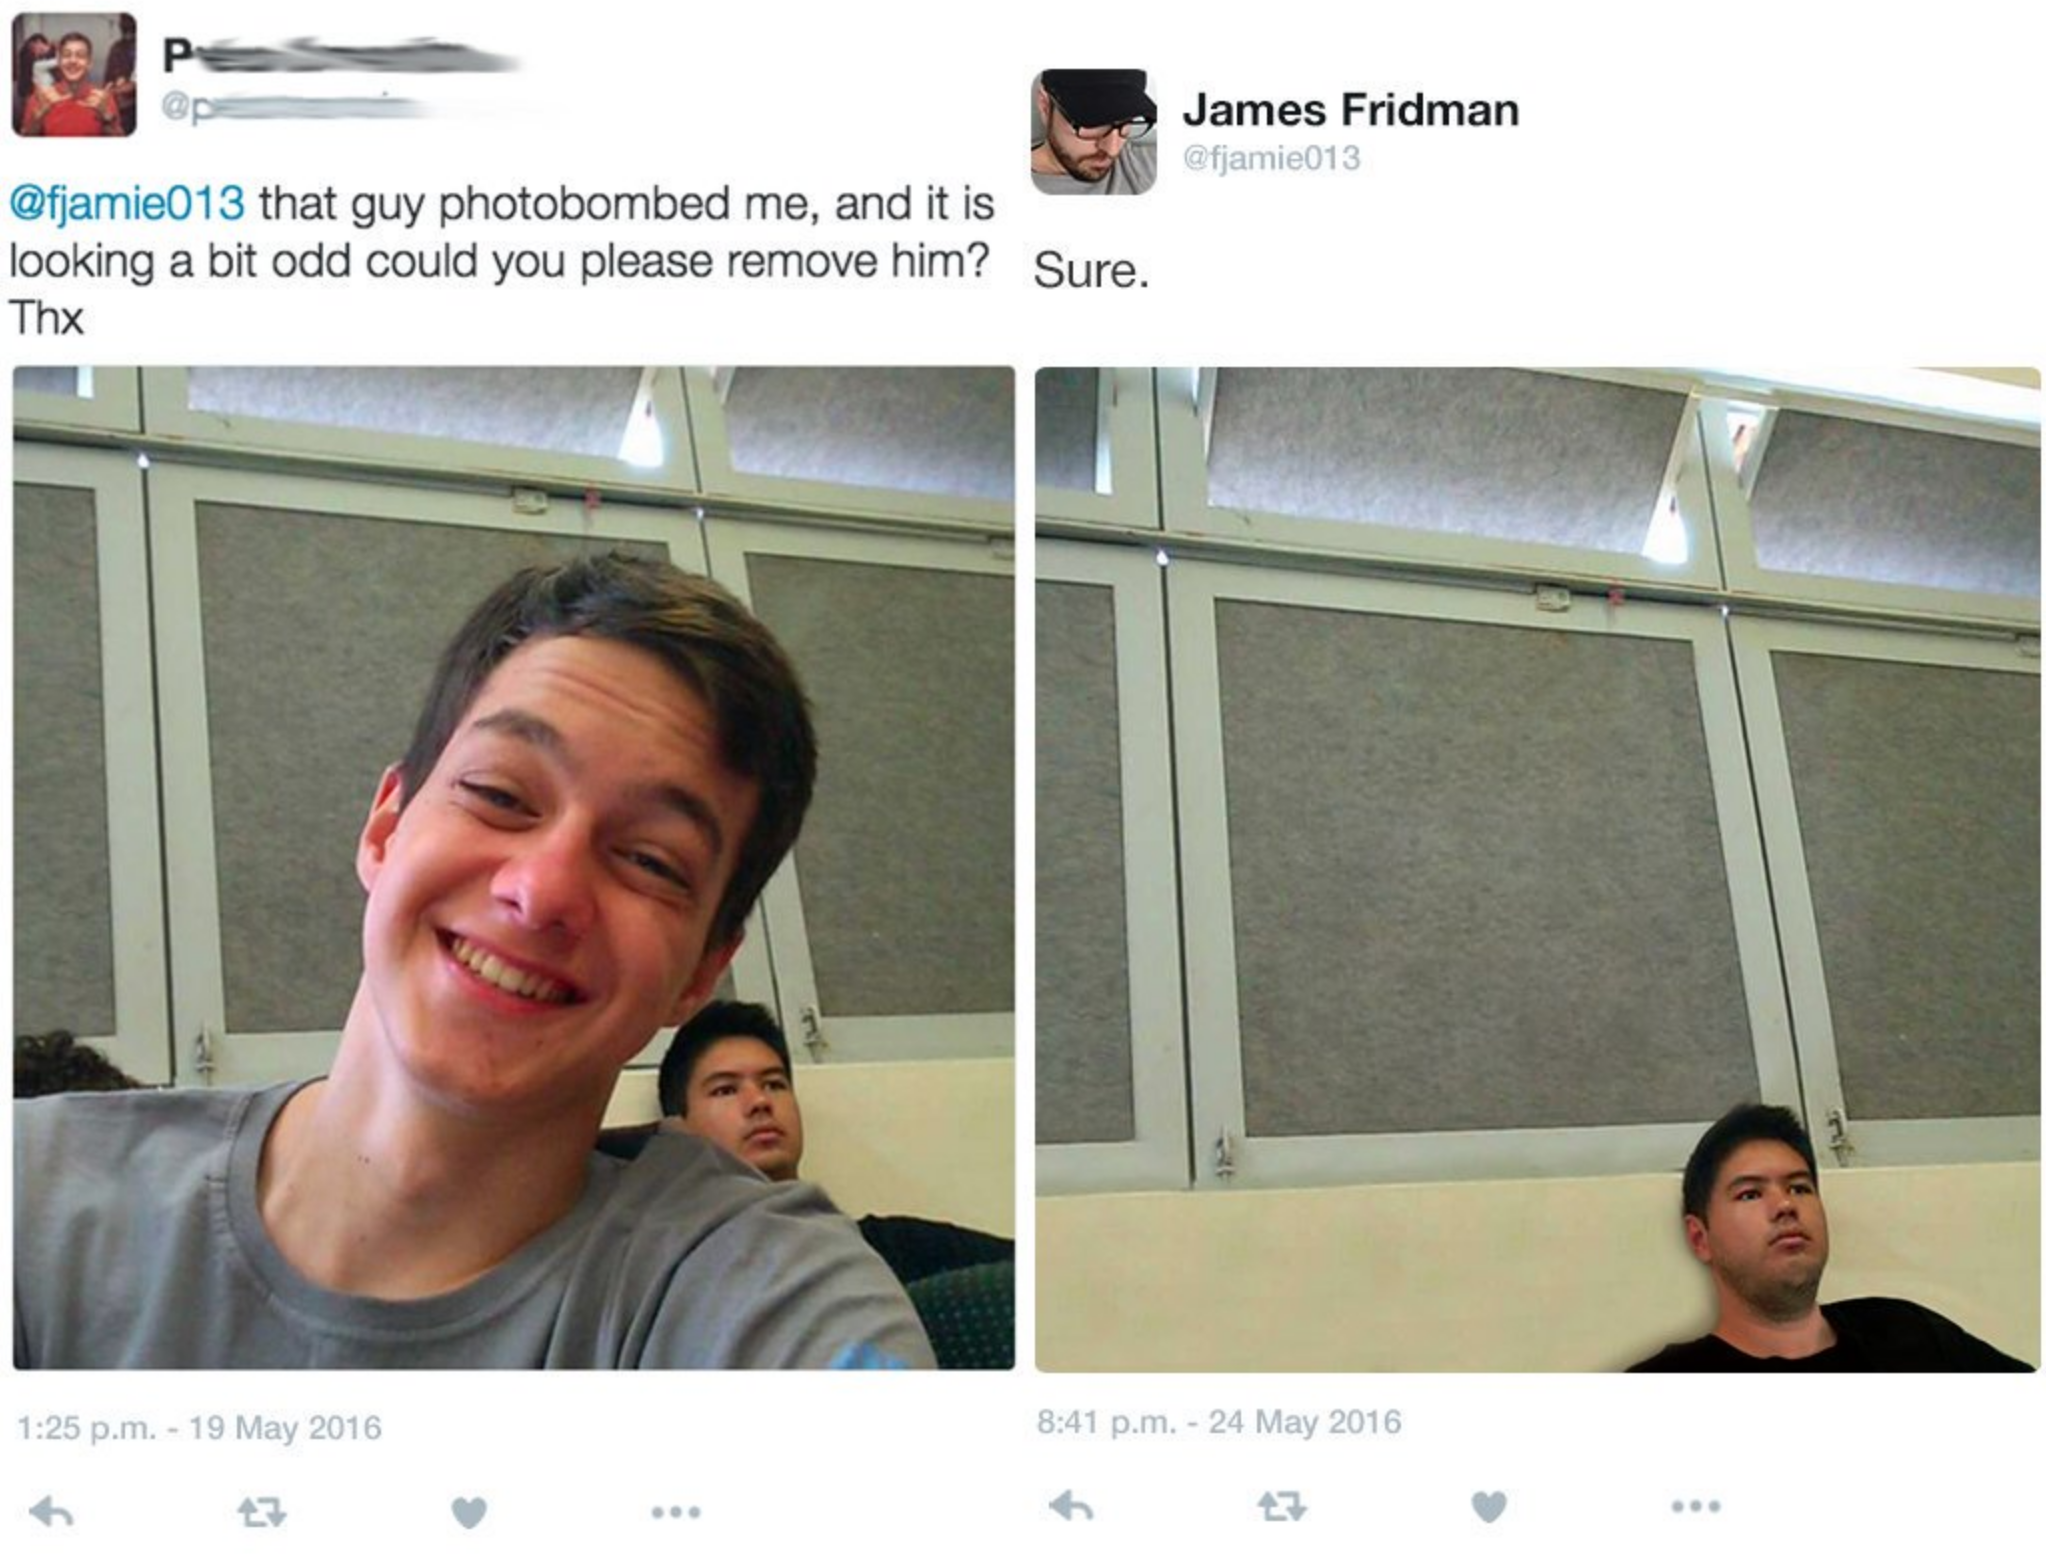Retweet James Fridman's tweet

(x=1282, y=1506)
